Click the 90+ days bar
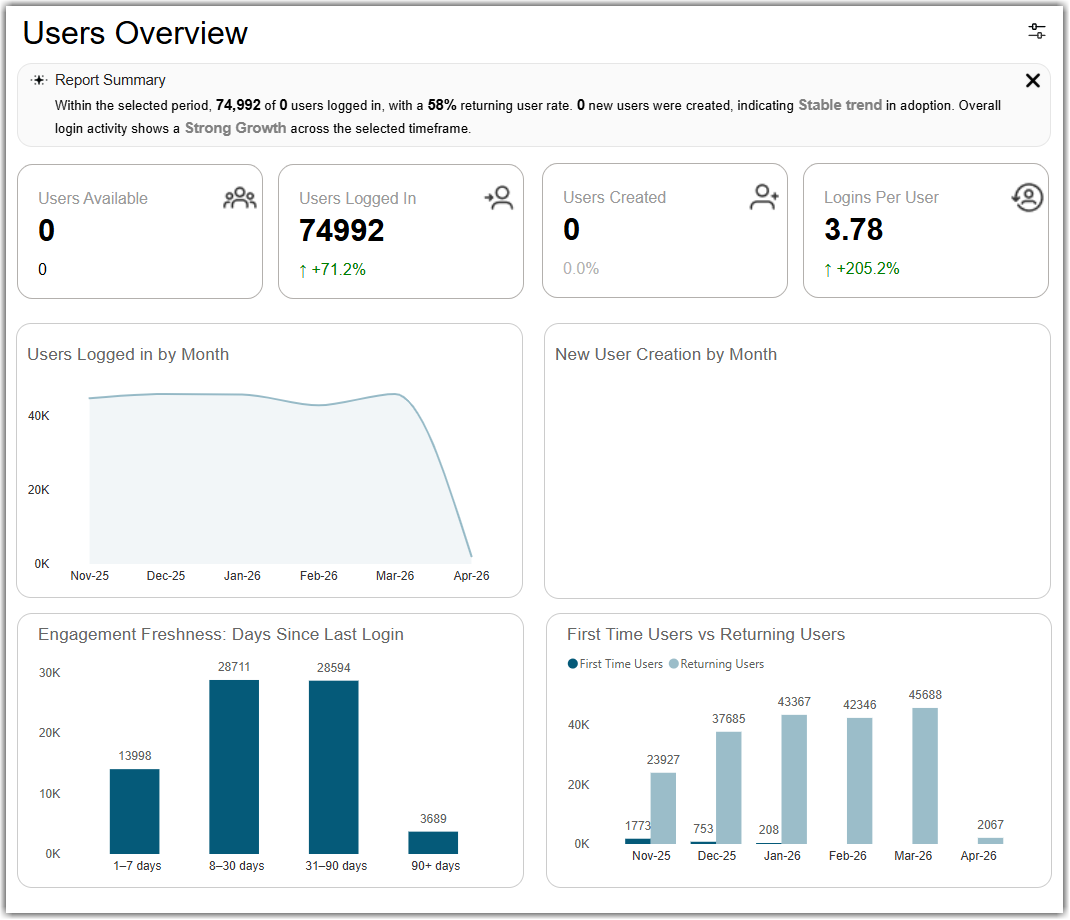This screenshot has height=920, width=1070. tap(433, 843)
